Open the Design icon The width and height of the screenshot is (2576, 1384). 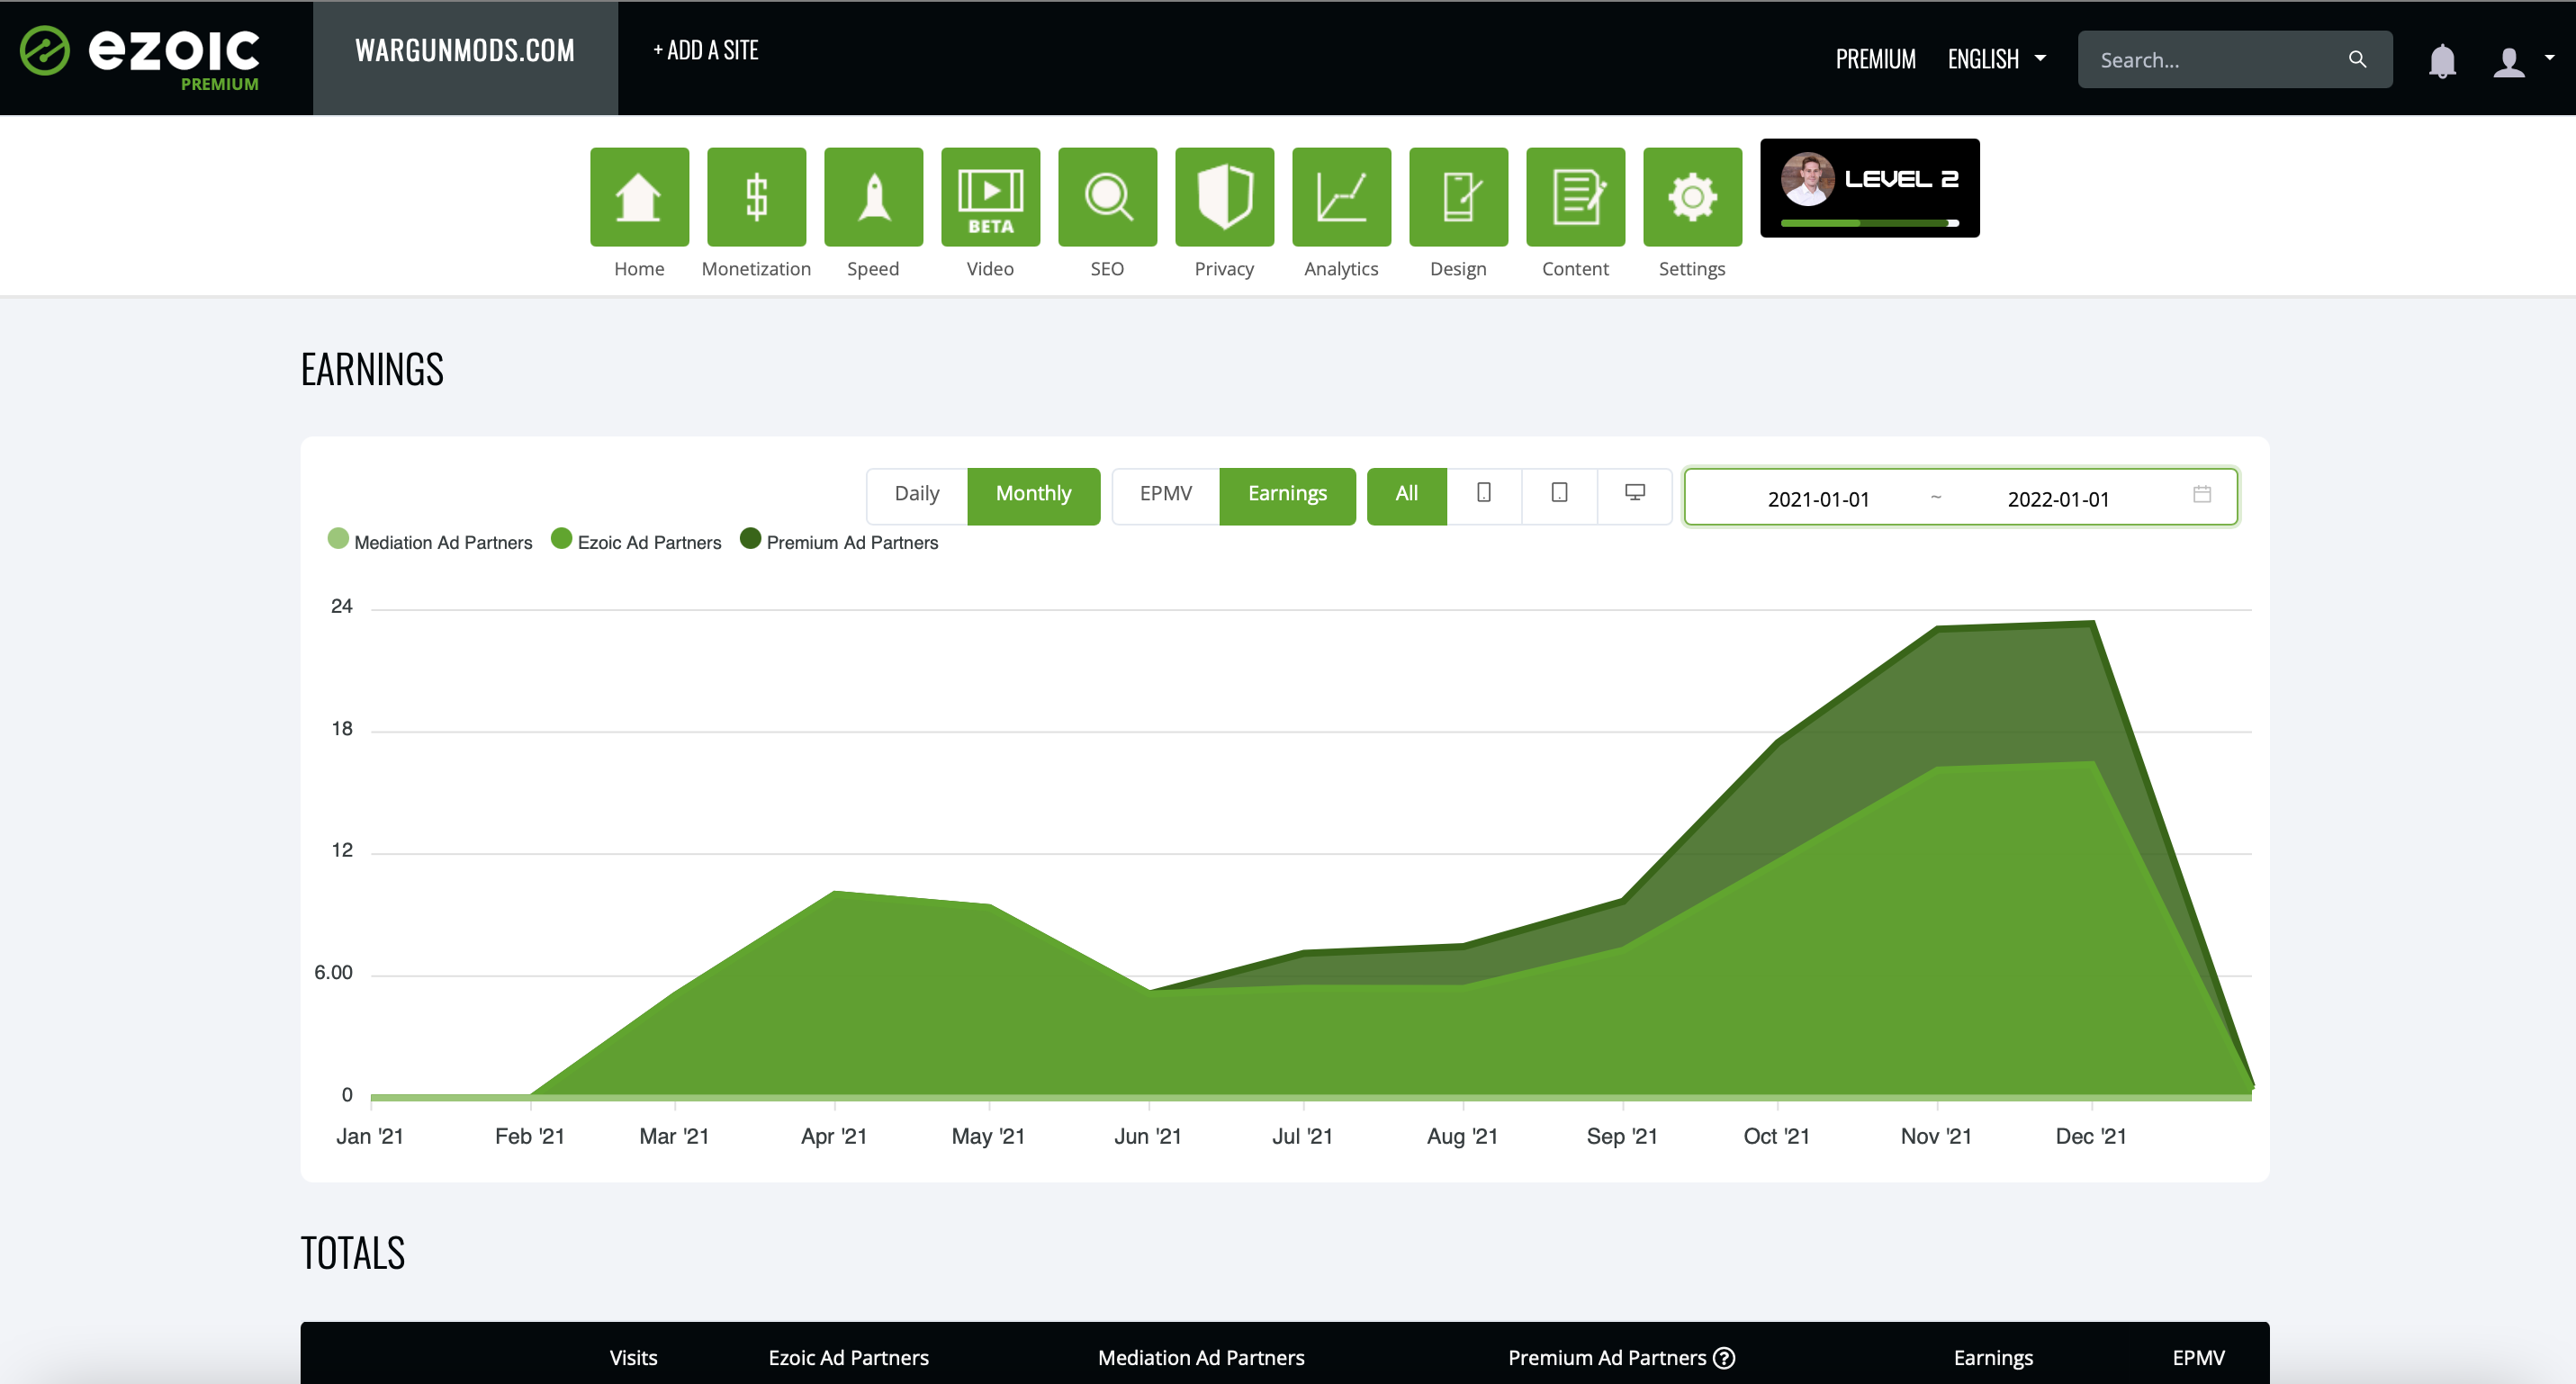tap(1458, 197)
